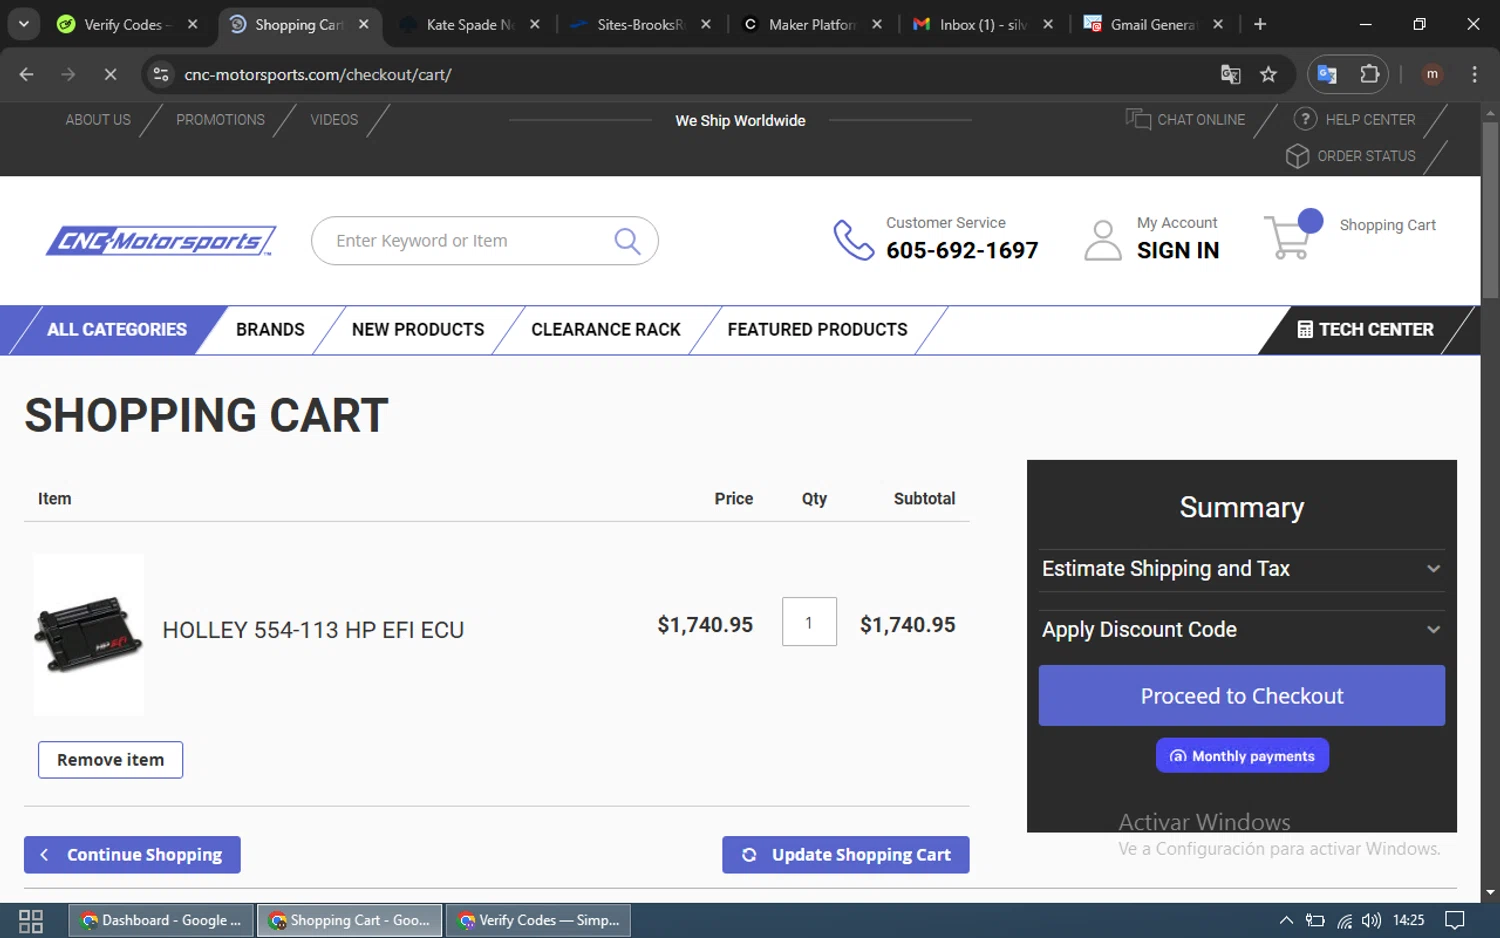Open the VIDEOS link
Image resolution: width=1500 pixels, height=938 pixels.
coord(334,120)
